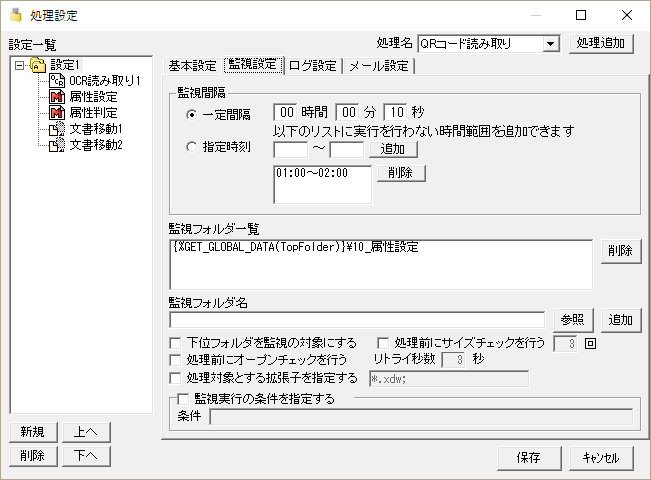Click the 属性設定 icon in the tree
The image size is (651, 480).
tap(57, 97)
